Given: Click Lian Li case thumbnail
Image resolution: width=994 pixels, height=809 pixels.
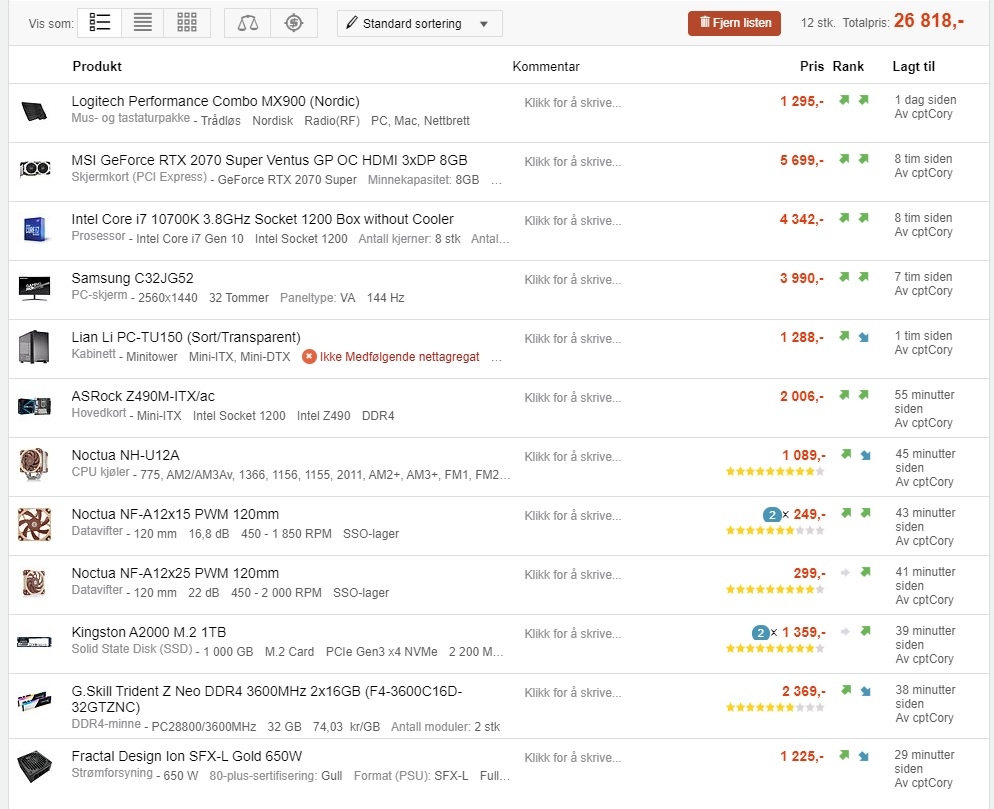Looking at the screenshot, I should click(x=34, y=347).
